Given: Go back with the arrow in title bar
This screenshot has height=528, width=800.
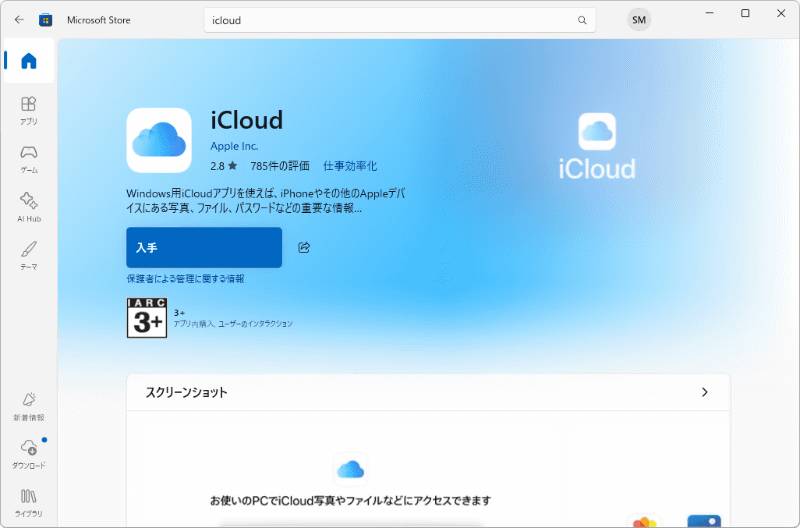Looking at the screenshot, I should tap(19, 20).
